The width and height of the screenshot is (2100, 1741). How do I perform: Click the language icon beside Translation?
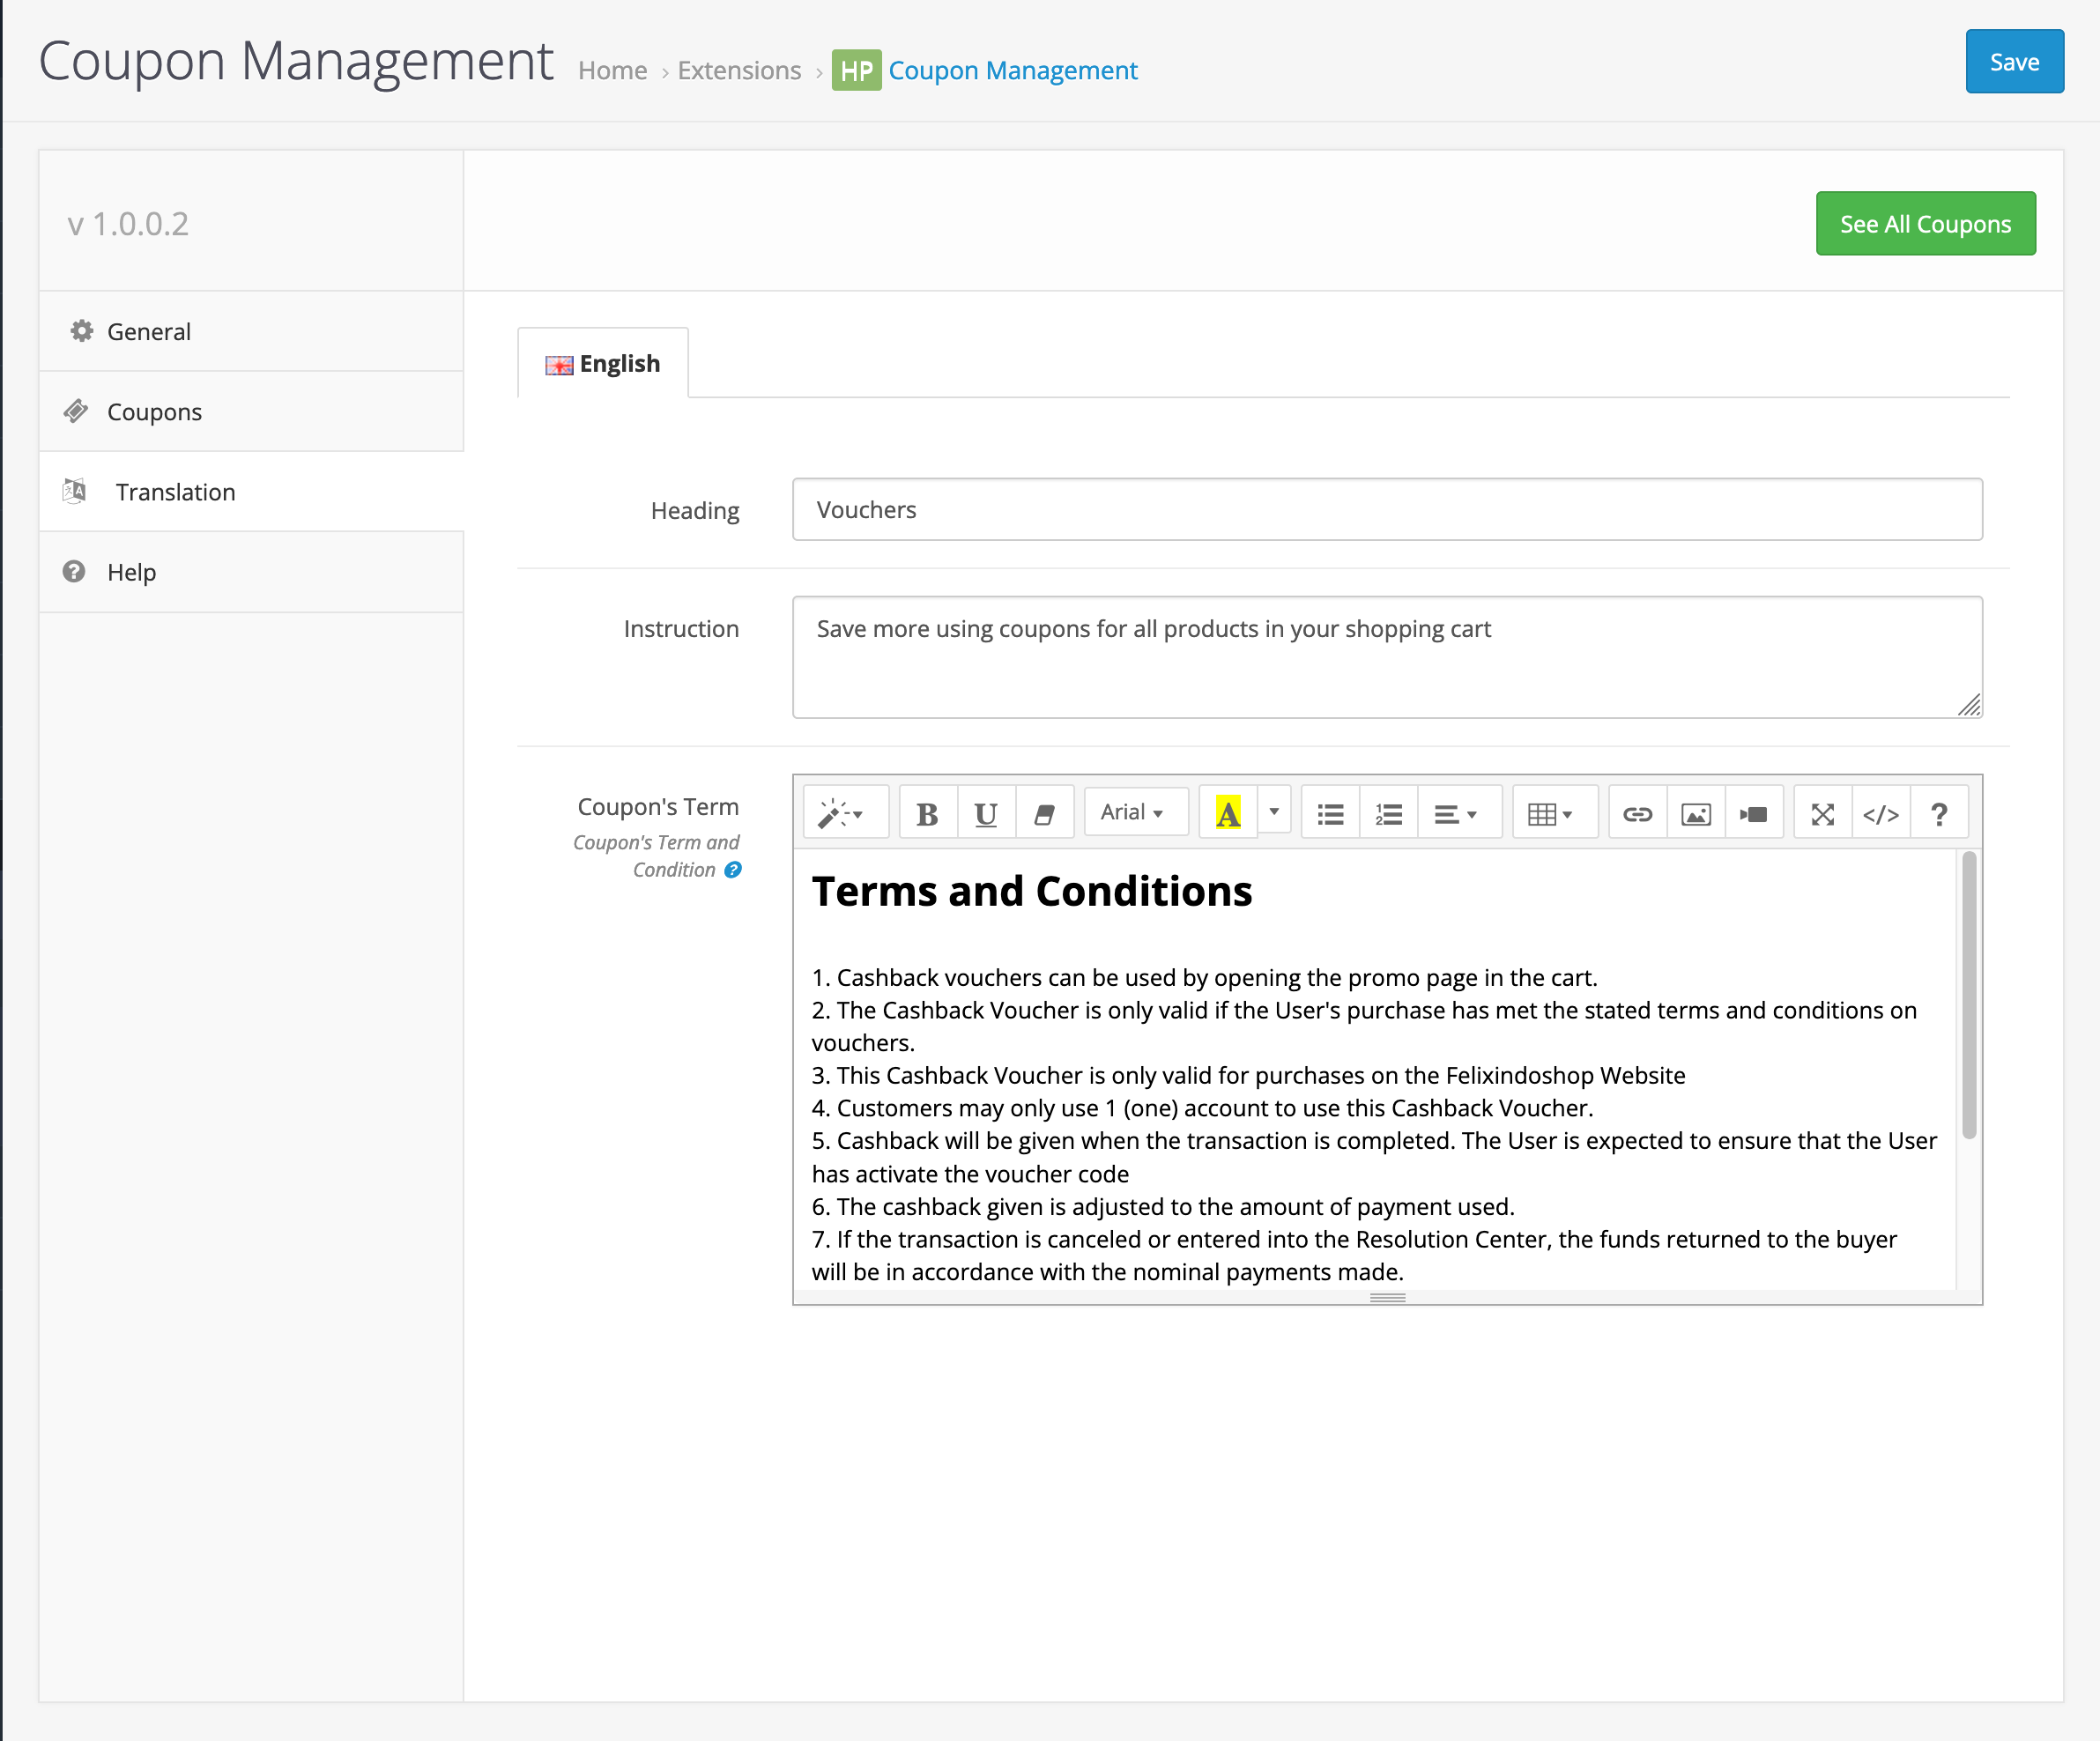[74, 490]
